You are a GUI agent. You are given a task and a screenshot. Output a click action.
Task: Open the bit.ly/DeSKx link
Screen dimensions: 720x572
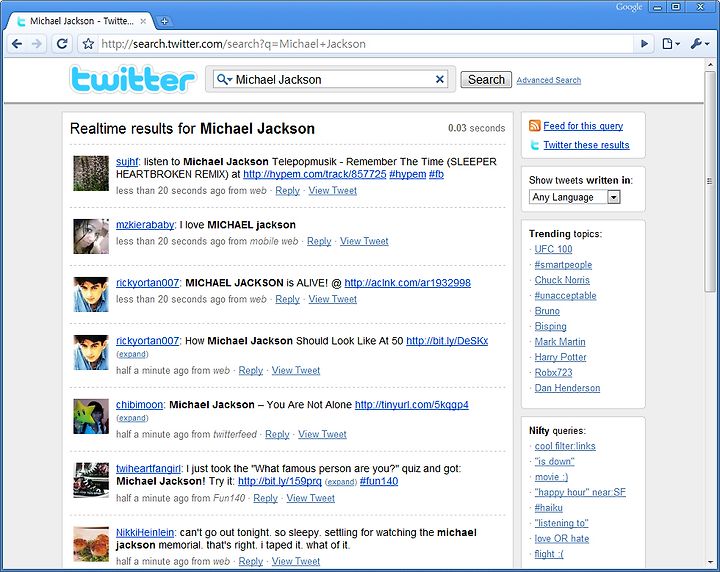447,341
